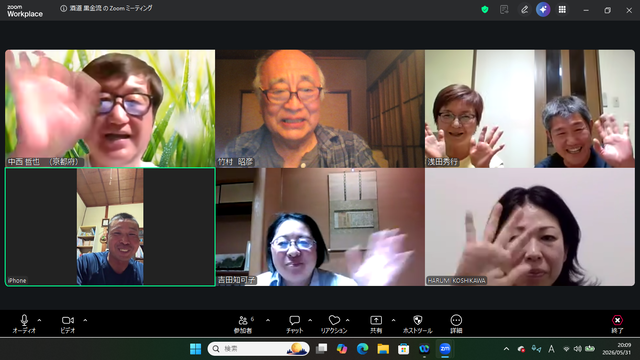The width and height of the screenshot is (640, 360).
Task: Click the 中西 哲也 (京都府) name label
Action: coord(44,162)
